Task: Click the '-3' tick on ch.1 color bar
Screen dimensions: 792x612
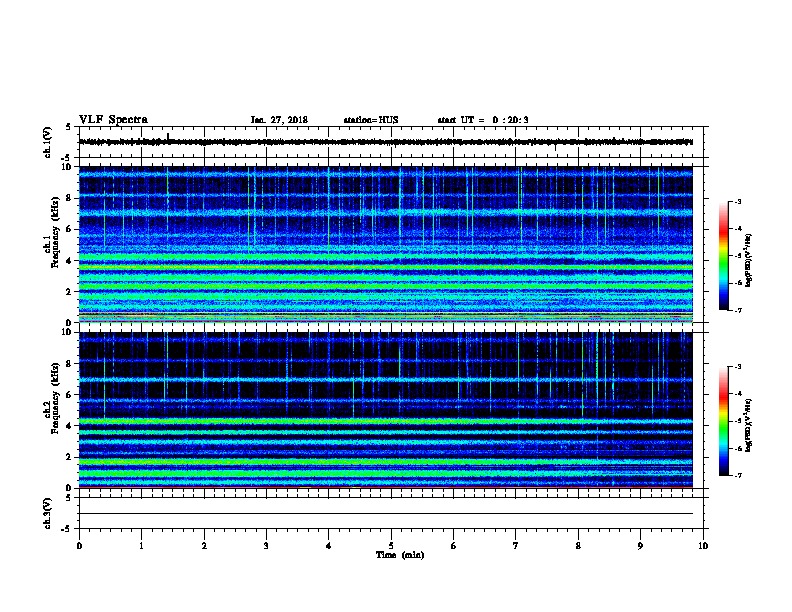Action: pyautogui.click(x=737, y=201)
